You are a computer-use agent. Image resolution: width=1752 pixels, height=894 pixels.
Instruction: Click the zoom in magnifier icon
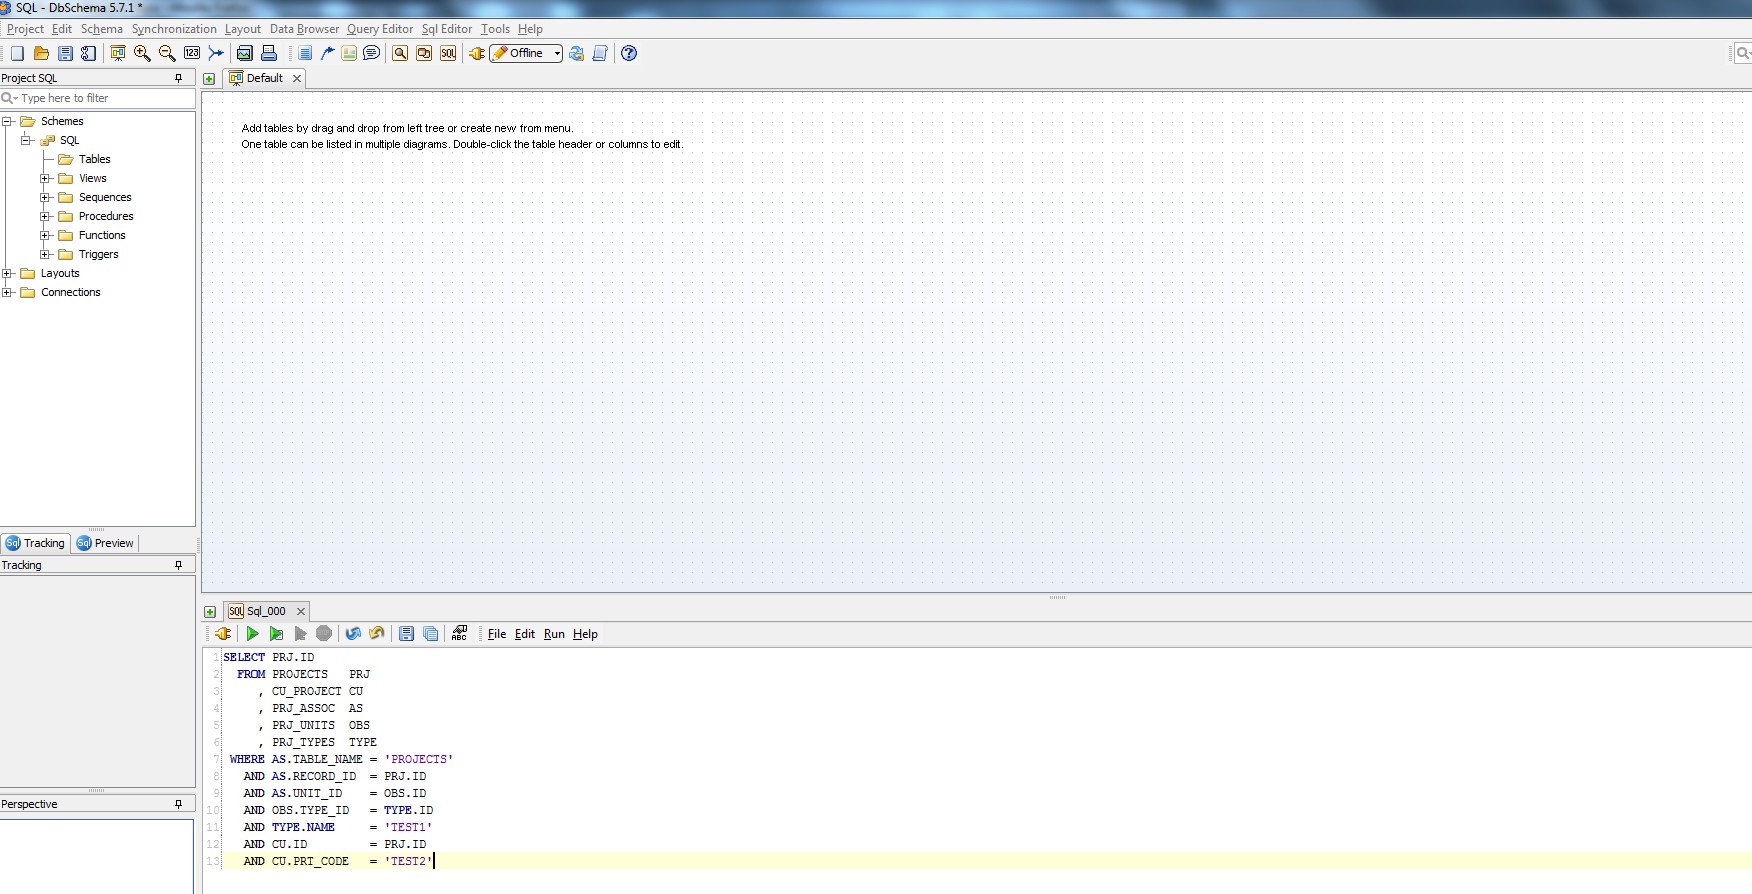(142, 53)
